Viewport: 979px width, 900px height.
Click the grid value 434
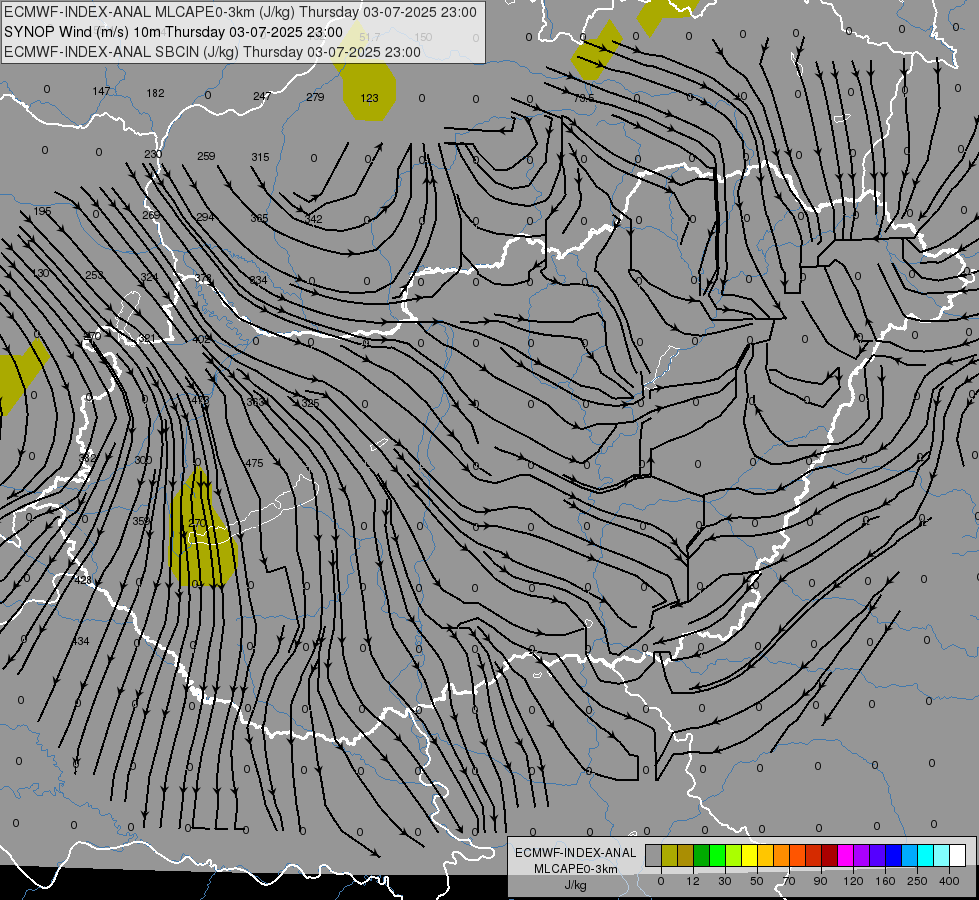click(81, 641)
